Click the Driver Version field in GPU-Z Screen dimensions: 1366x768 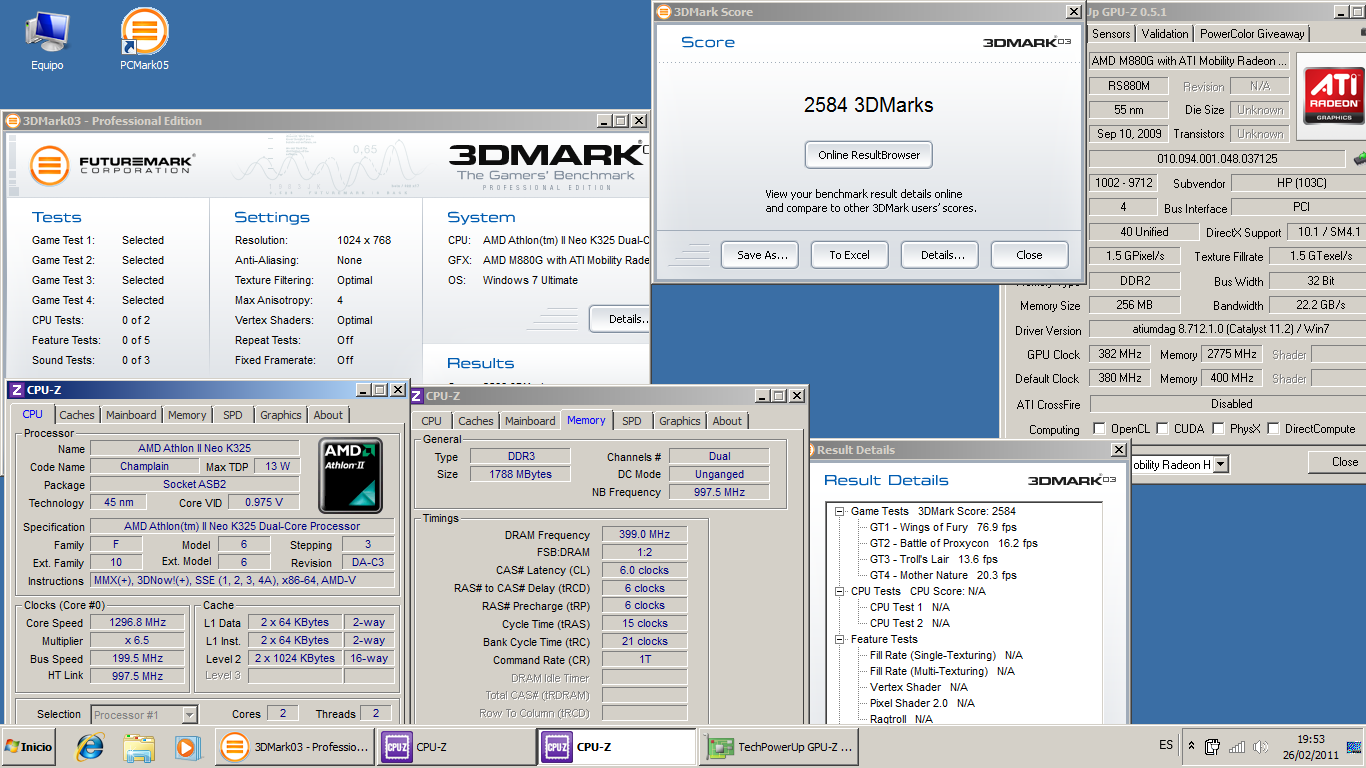pos(1228,329)
